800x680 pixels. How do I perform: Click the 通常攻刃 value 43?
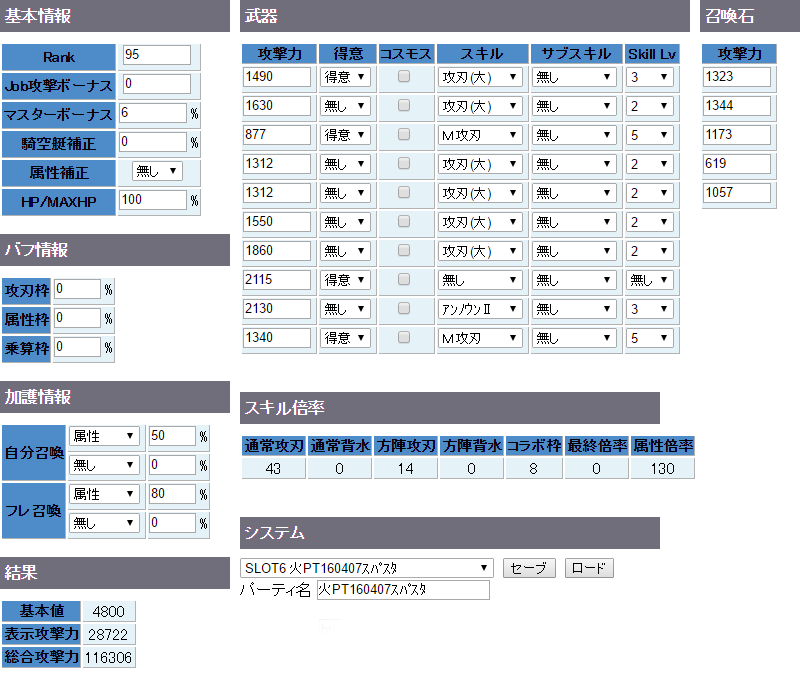click(273, 468)
